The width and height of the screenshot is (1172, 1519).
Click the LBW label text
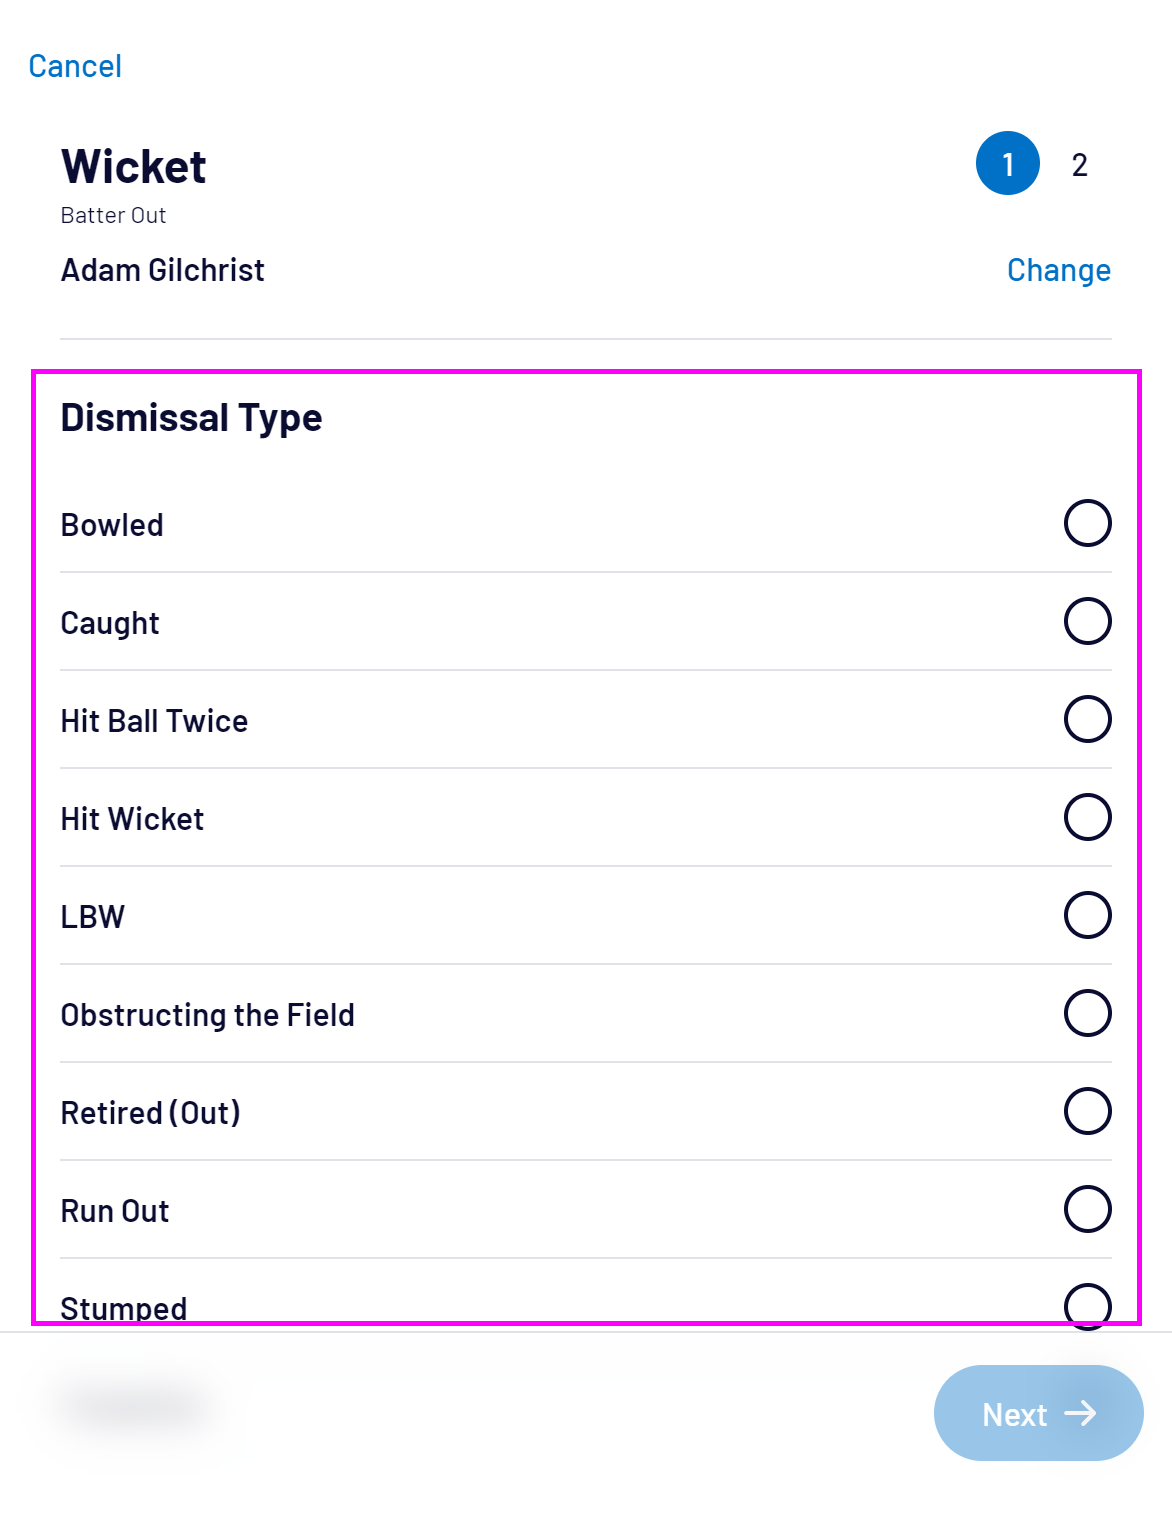(x=93, y=917)
